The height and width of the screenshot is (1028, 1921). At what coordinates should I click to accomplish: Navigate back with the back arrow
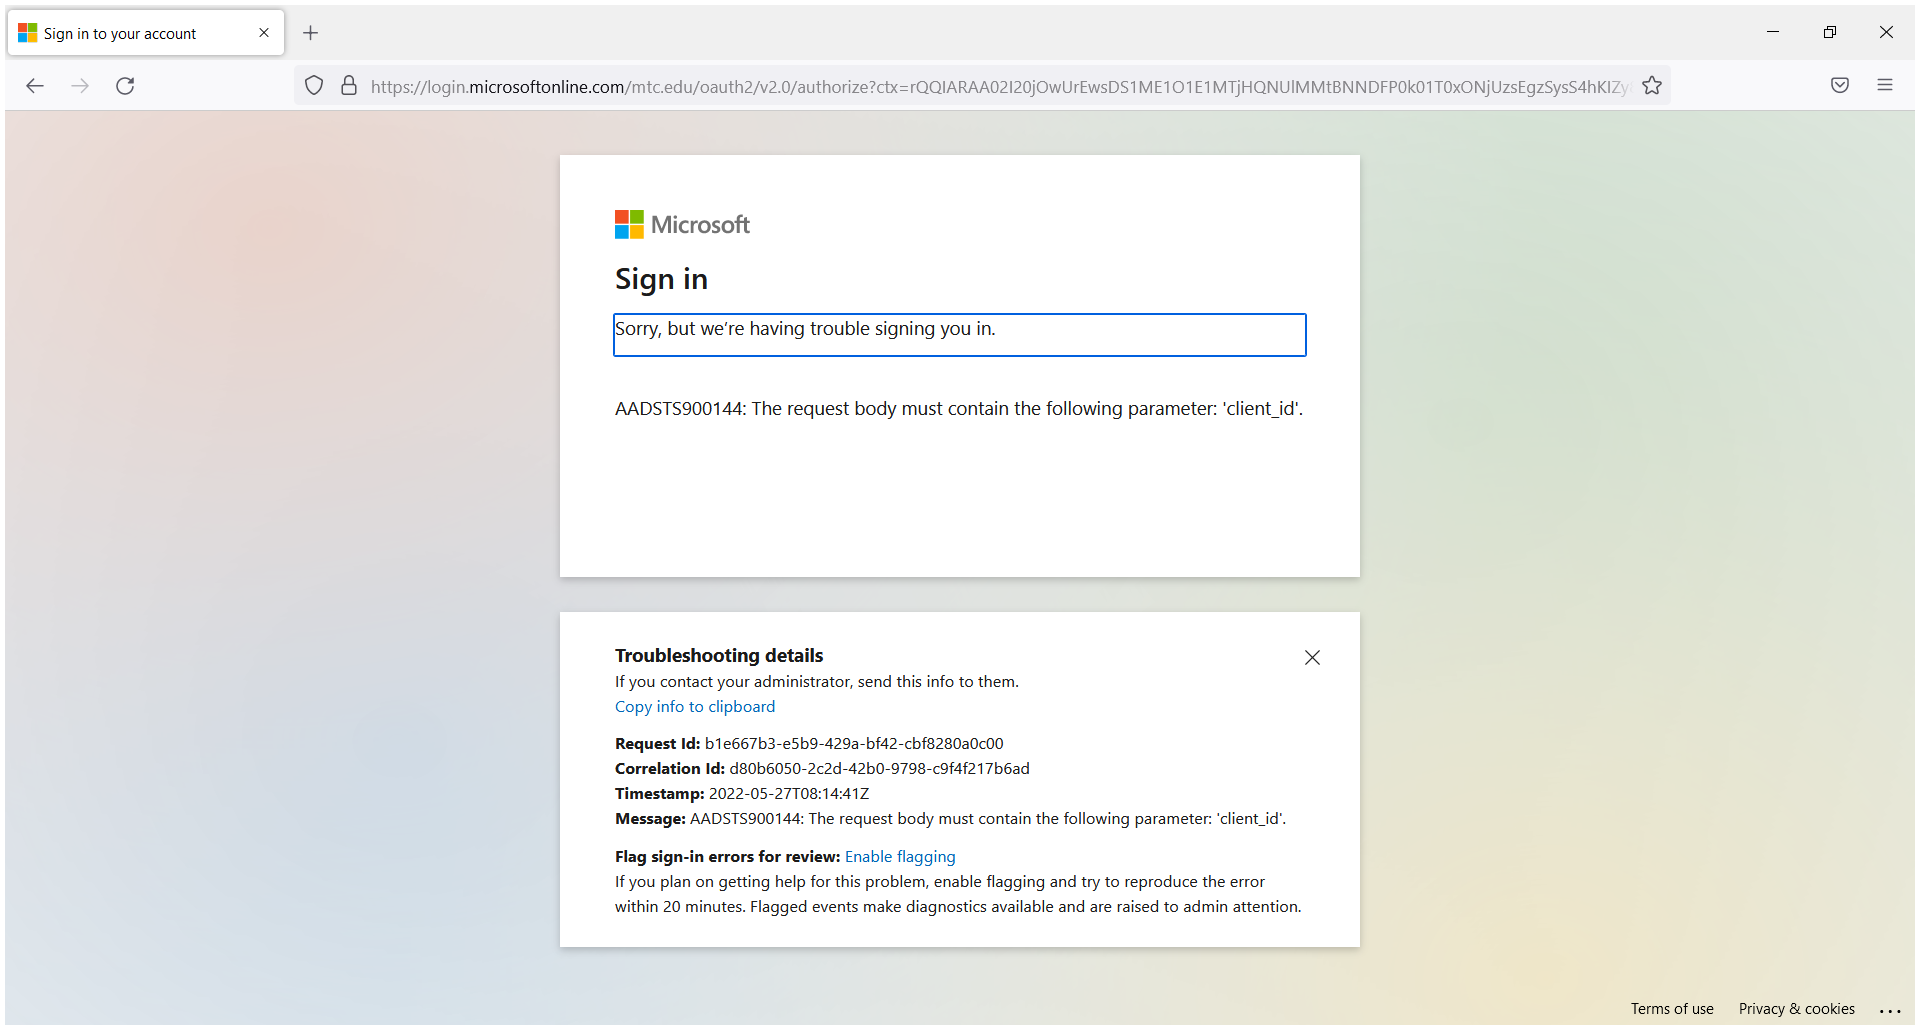coord(35,86)
